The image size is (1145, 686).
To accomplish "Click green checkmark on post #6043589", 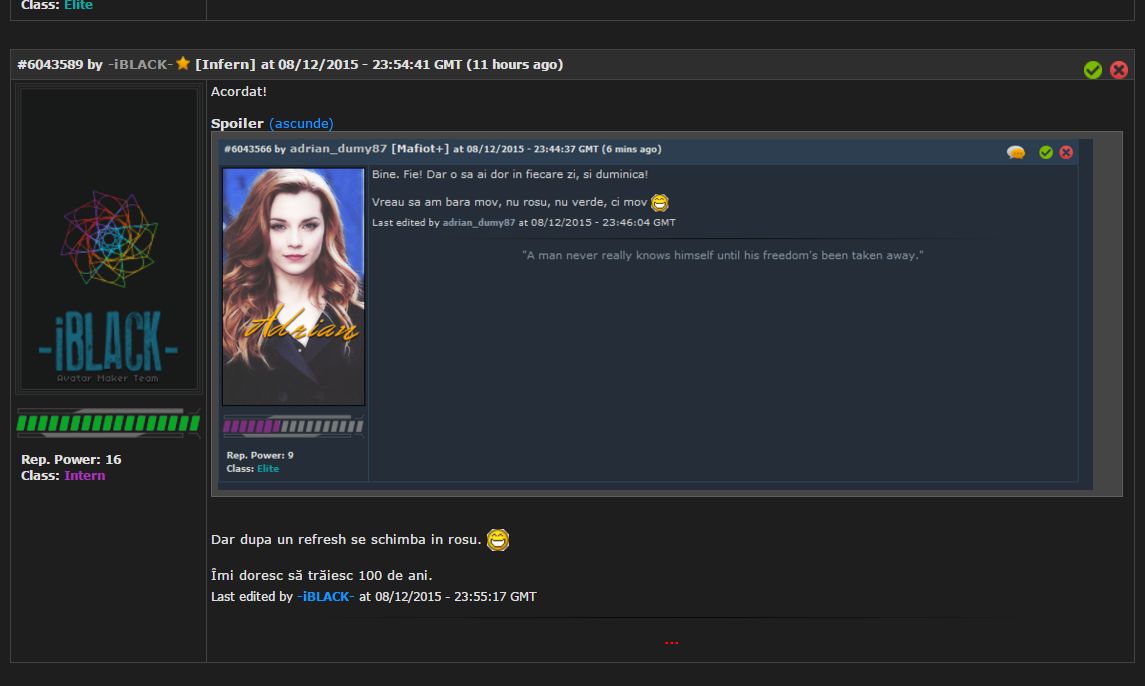I will click(1092, 70).
